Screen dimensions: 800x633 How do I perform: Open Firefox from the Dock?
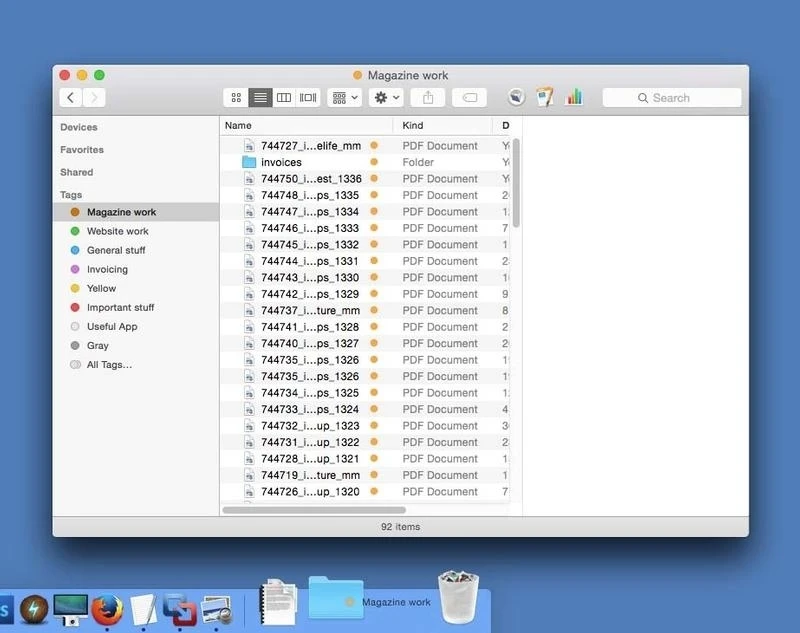click(107, 607)
